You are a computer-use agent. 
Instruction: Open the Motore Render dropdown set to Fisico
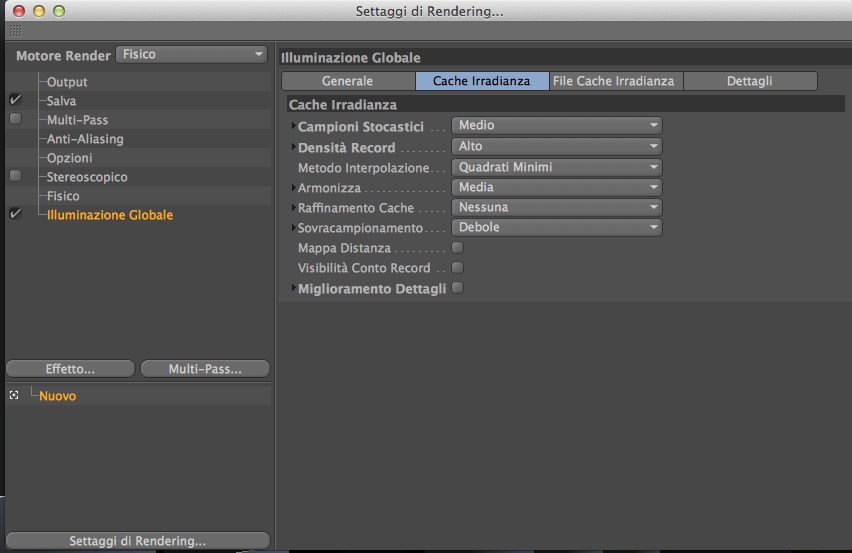tap(192, 54)
